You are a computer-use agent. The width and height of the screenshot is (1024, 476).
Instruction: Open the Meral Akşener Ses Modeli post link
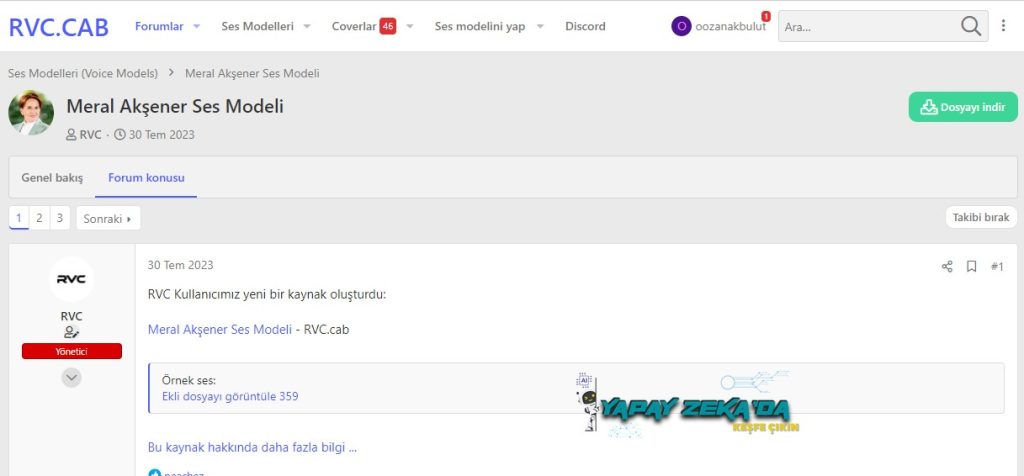[x=220, y=330]
